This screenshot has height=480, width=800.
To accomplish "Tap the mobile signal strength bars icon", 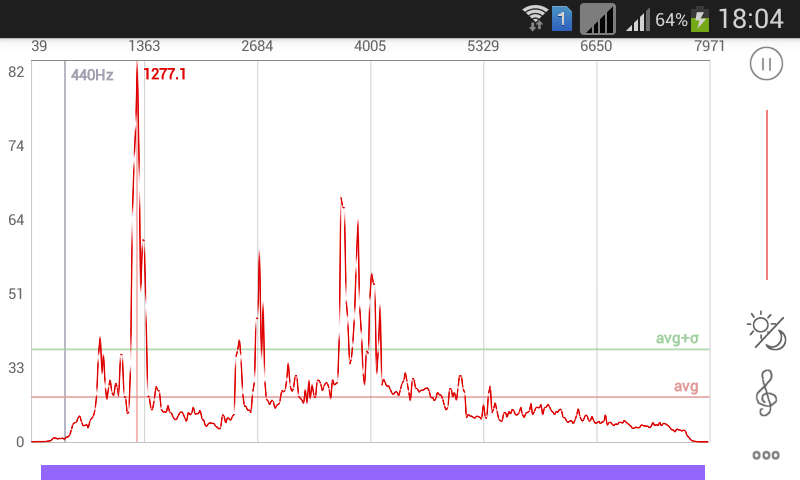I will pos(638,19).
